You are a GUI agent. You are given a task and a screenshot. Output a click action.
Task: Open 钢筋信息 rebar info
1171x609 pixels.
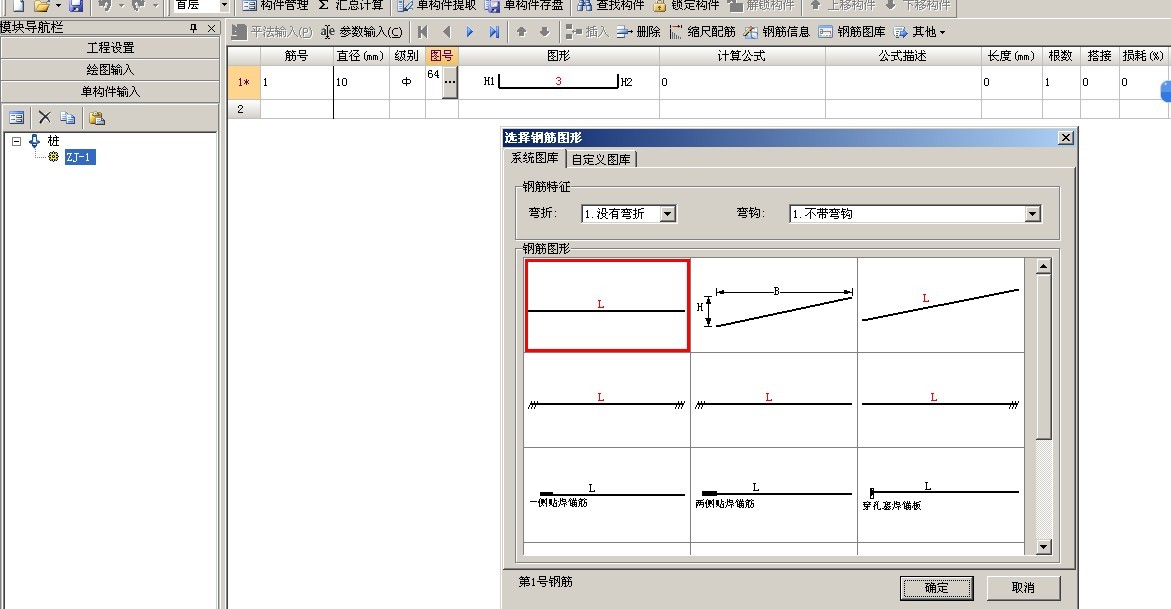tap(777, 32)
